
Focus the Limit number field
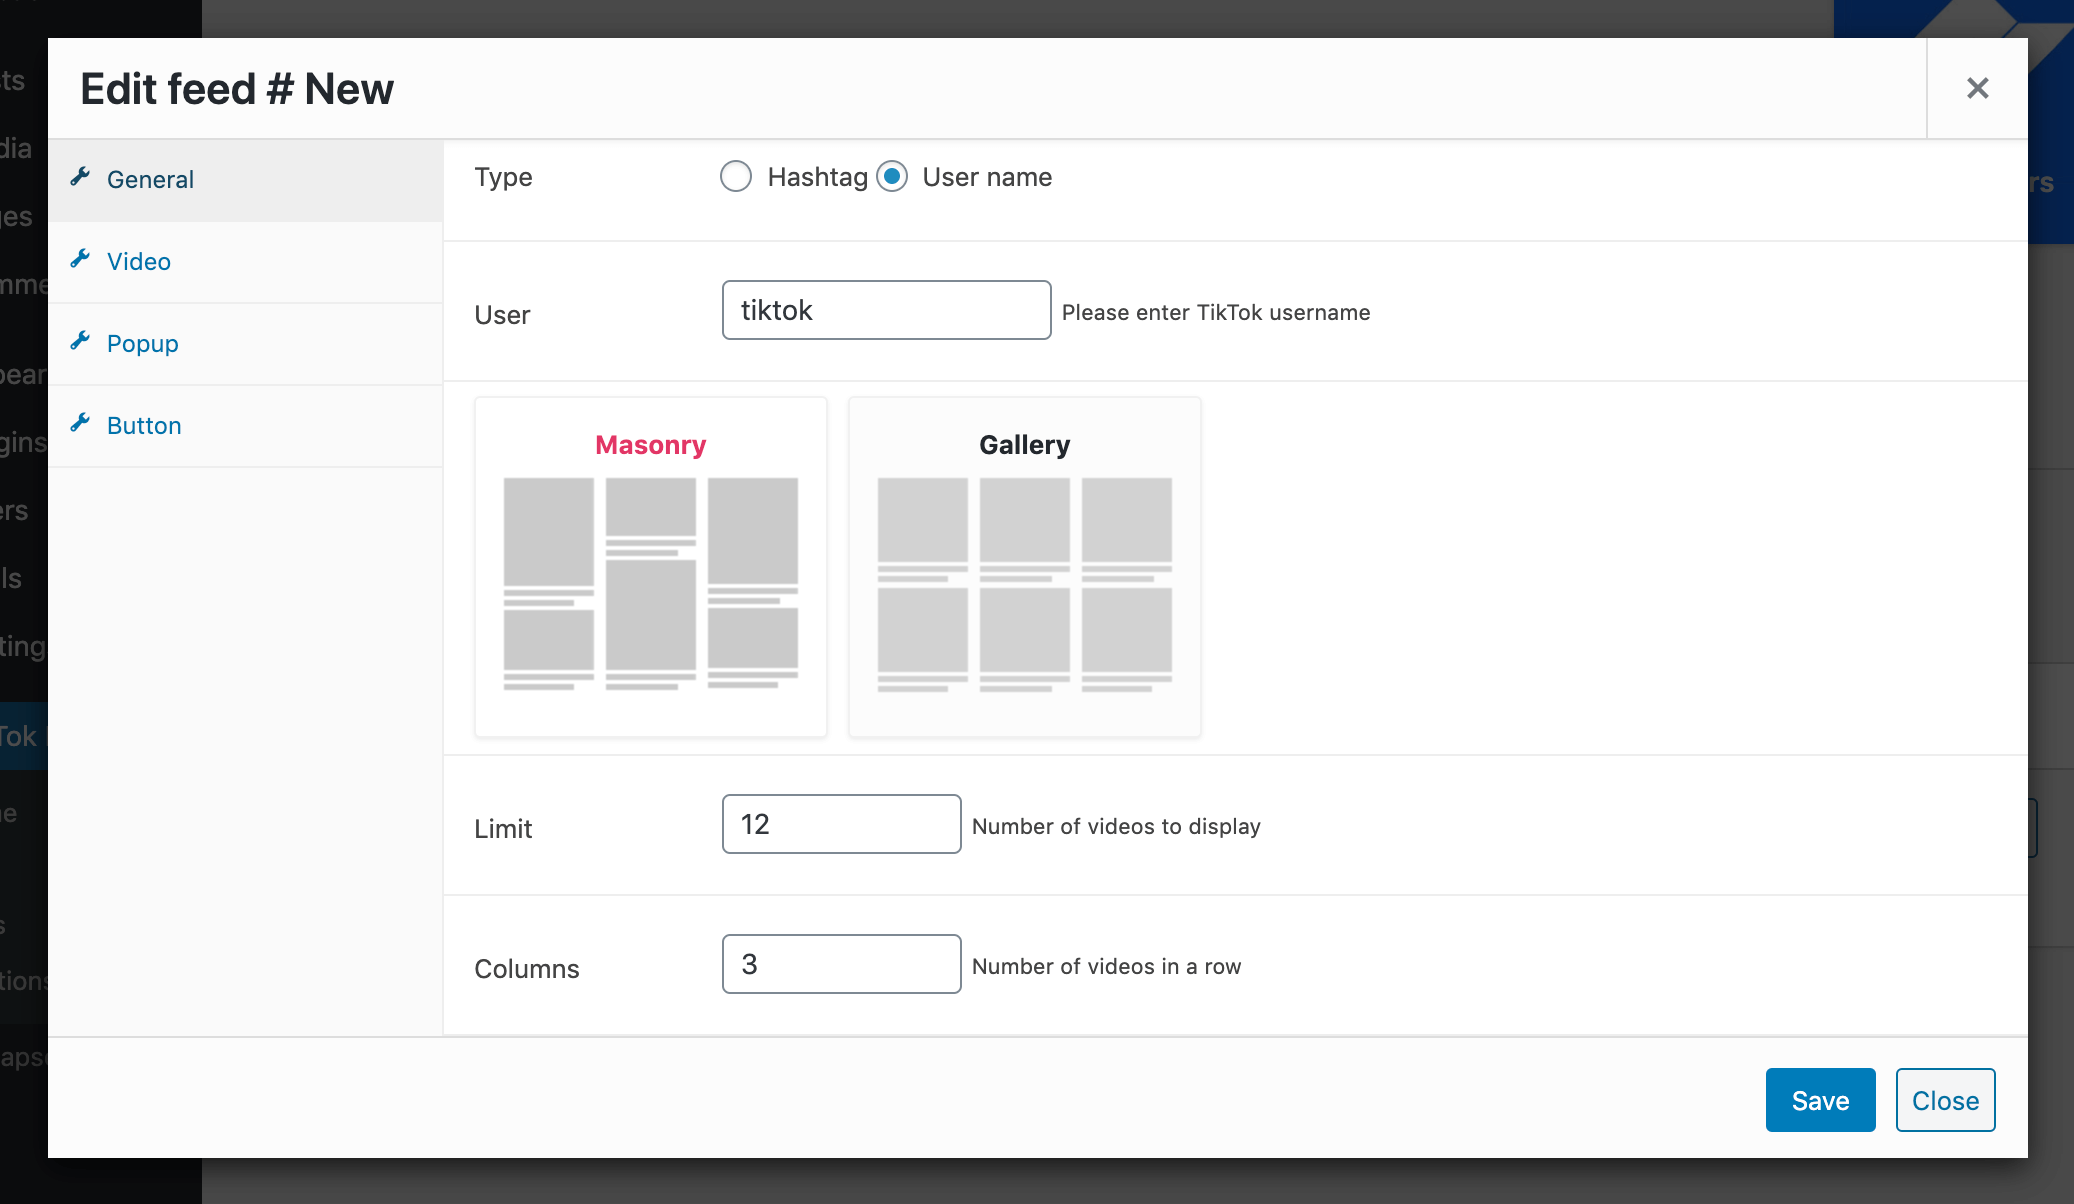click(841, 824)
